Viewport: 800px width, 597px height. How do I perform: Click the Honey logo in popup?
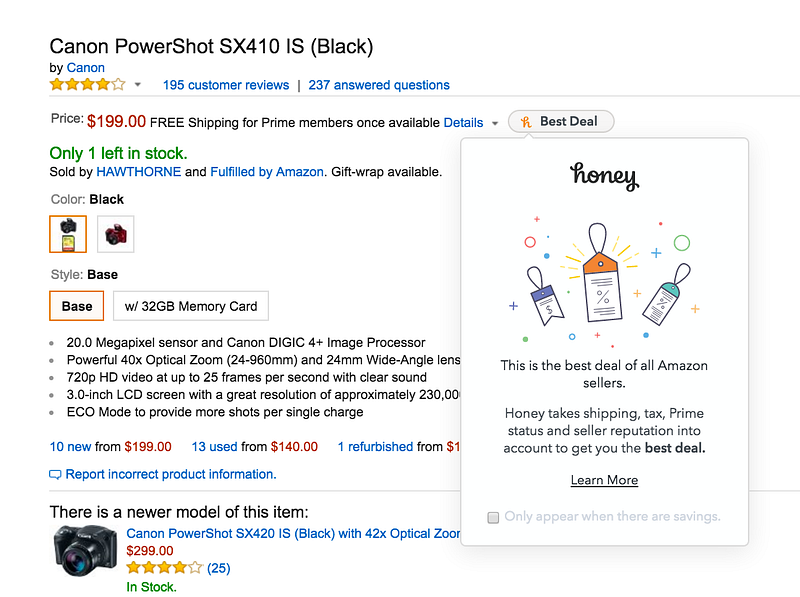coord(604,177)
